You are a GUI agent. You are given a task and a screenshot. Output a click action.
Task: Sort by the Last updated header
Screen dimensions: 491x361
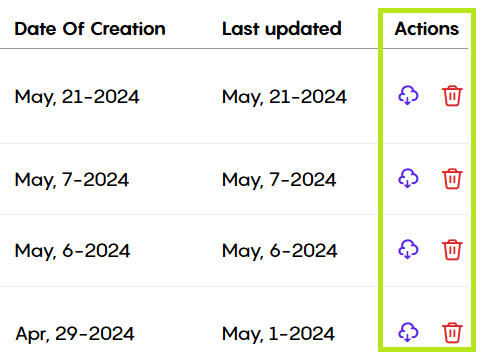point(282,29)
